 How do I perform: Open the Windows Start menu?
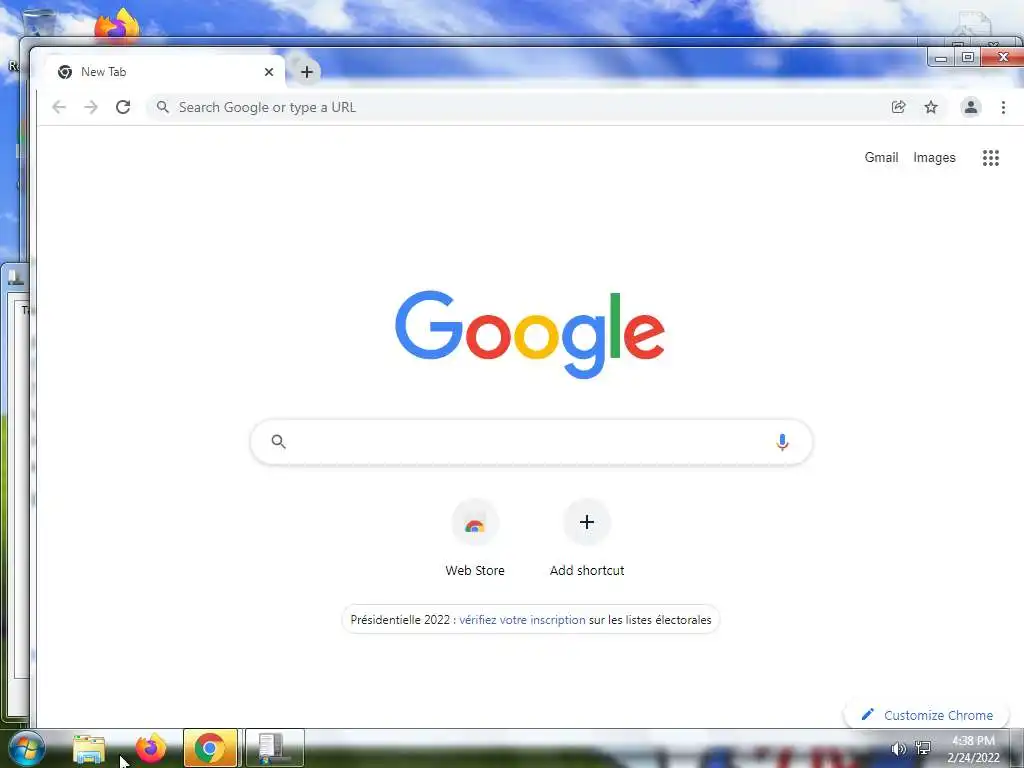(26, 748)
